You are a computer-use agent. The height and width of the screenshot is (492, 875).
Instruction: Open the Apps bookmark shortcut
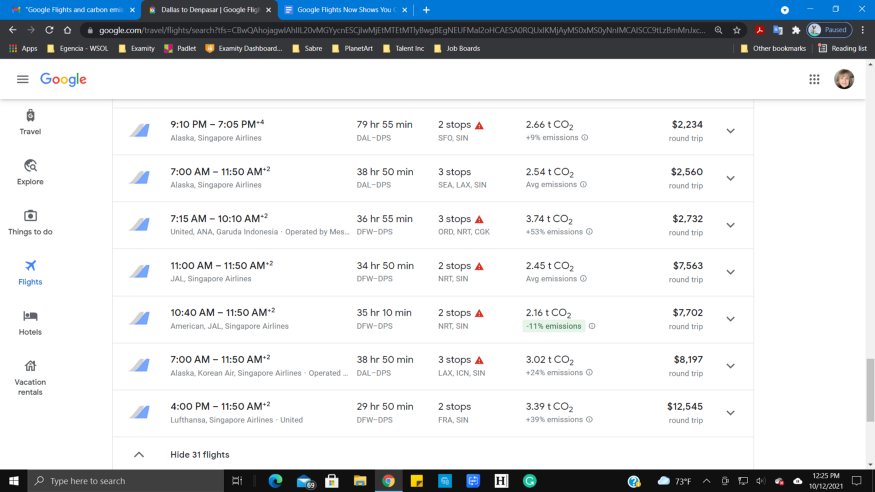[23, 49]
